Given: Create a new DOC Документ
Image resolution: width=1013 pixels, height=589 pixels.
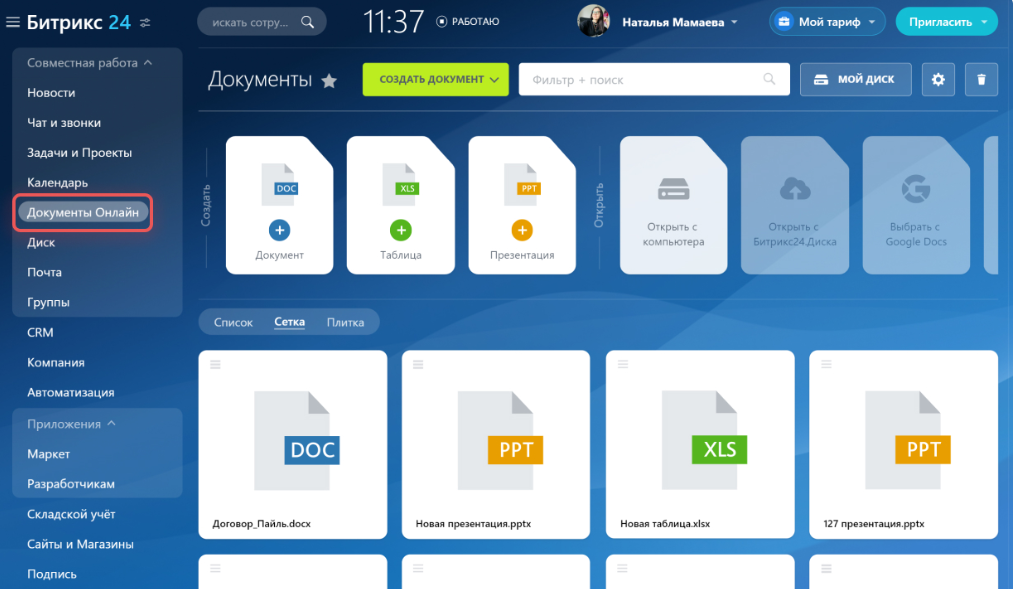Looking at the screenshot, I should 280,205.
